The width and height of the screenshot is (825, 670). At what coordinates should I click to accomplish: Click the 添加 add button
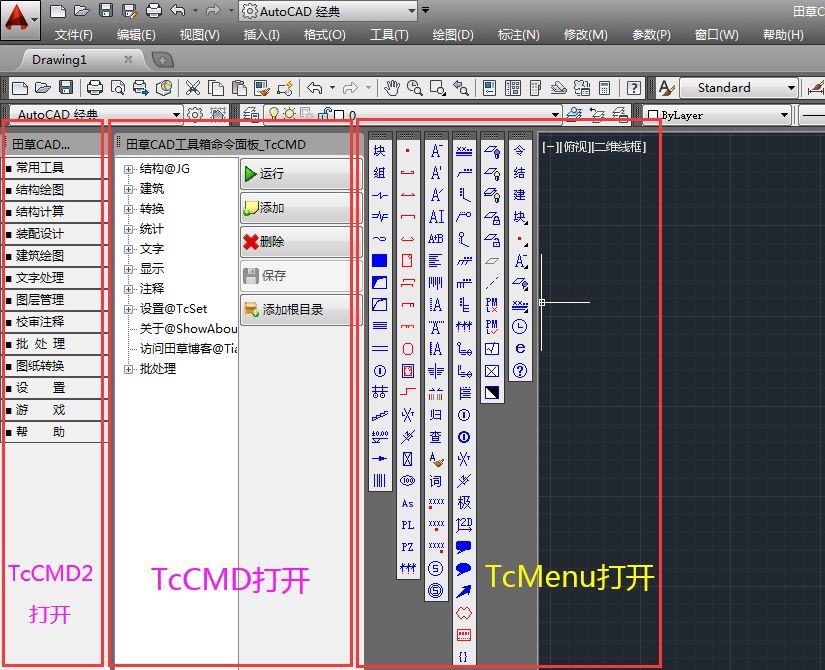[301, 207]
